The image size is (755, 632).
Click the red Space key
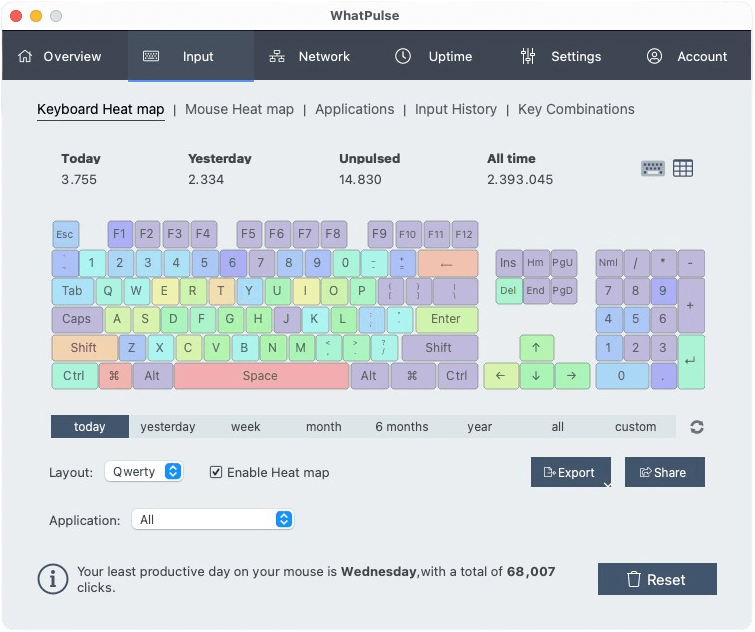pyautogui.click(x=261, y=376)
